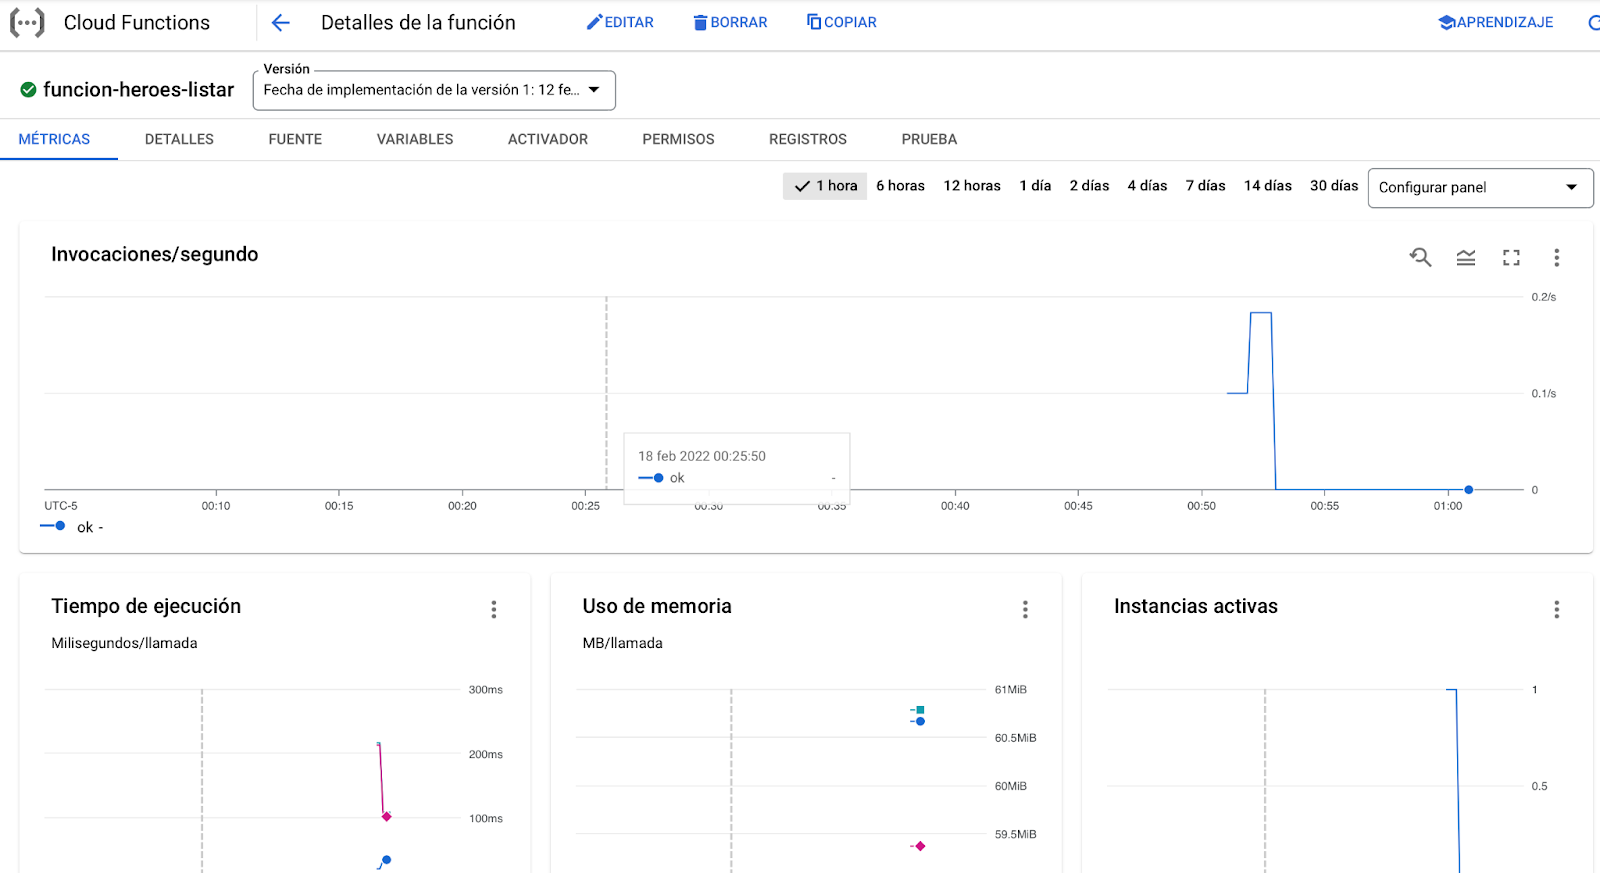Select the 6 horas time range
Image resolution: width=1600 pixels, height=873 pixels.
[900, 186]
